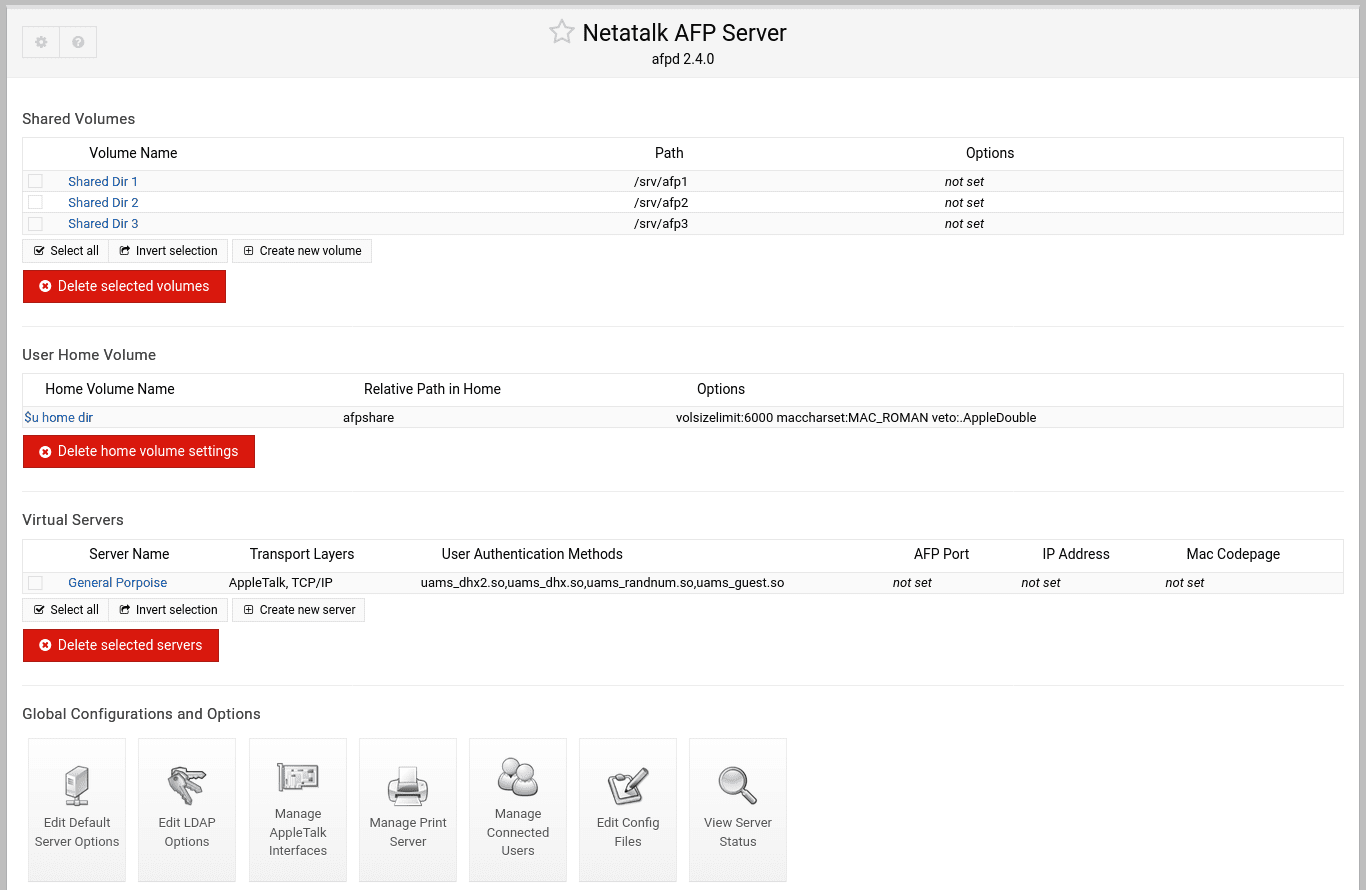Click the /srv/afp1 path cell

tap(661, 182)
